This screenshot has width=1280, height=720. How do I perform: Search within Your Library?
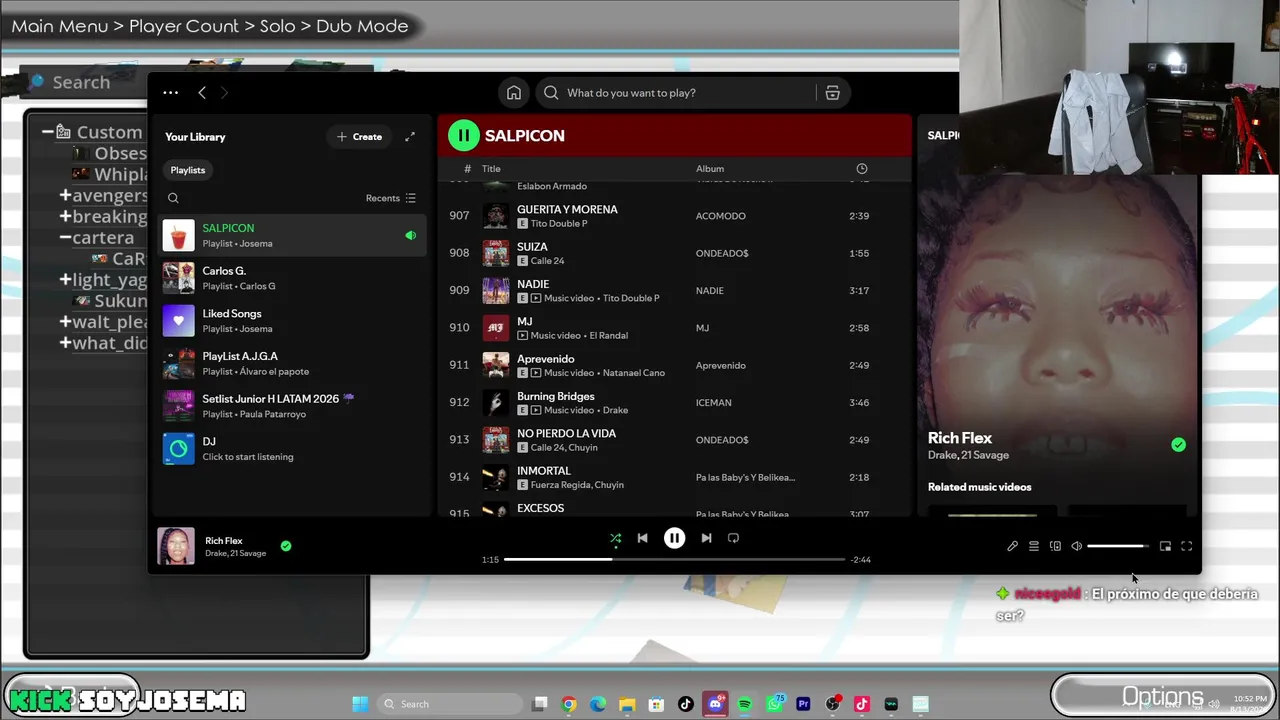[173, 198]
